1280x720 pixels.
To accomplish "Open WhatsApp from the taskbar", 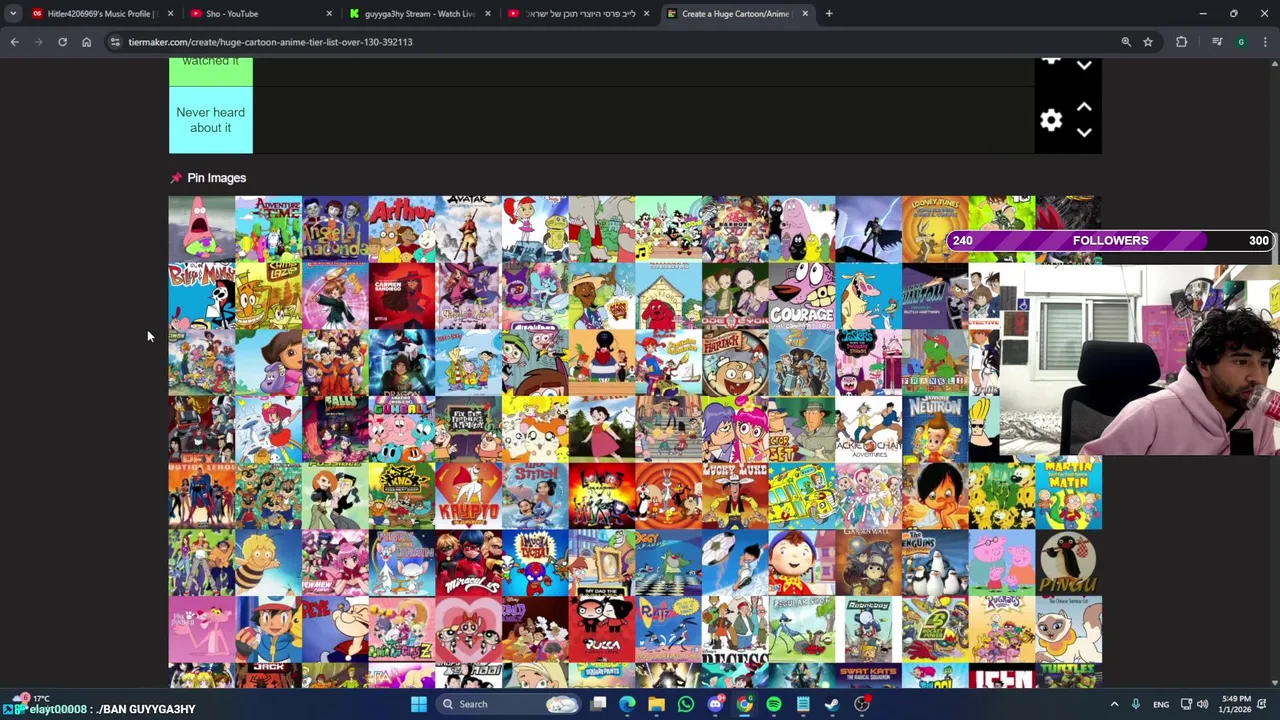I will point(686,704).
